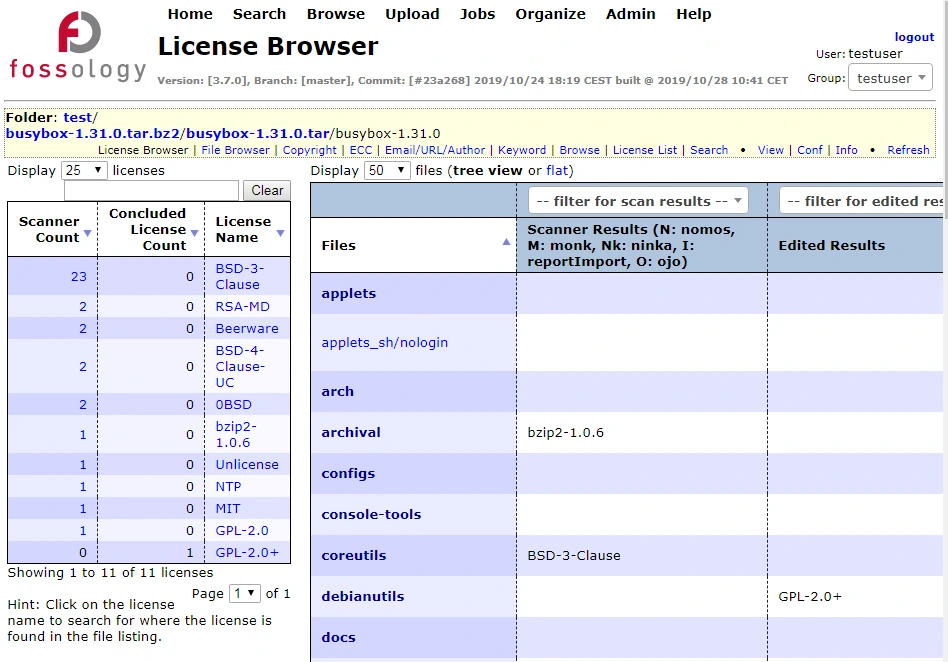The width and height of the screenshot is (948, 662).
Task: Open the archival folder
Action: point(351,432)
